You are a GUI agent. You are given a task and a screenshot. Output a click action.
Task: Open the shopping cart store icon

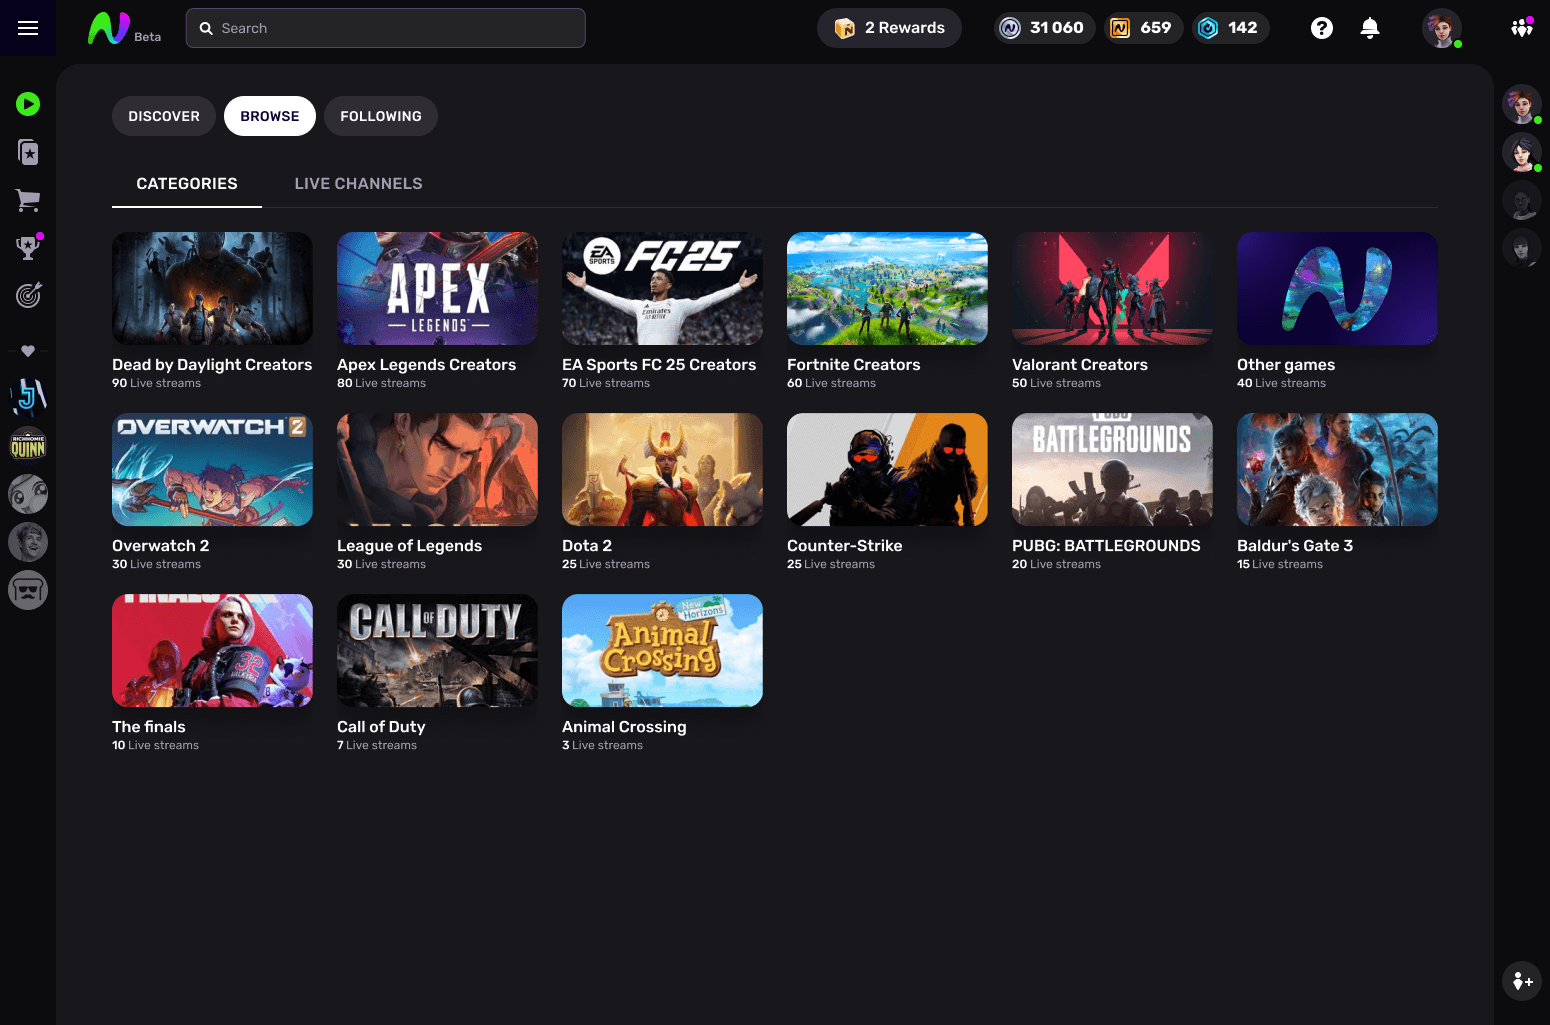coord(28,201)
